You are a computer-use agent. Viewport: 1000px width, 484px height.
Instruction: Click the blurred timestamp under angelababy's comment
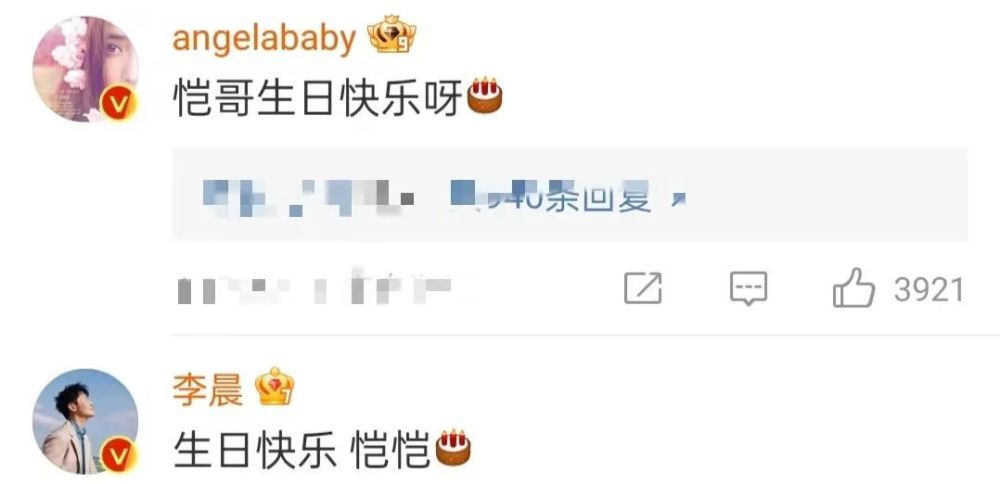314,289
